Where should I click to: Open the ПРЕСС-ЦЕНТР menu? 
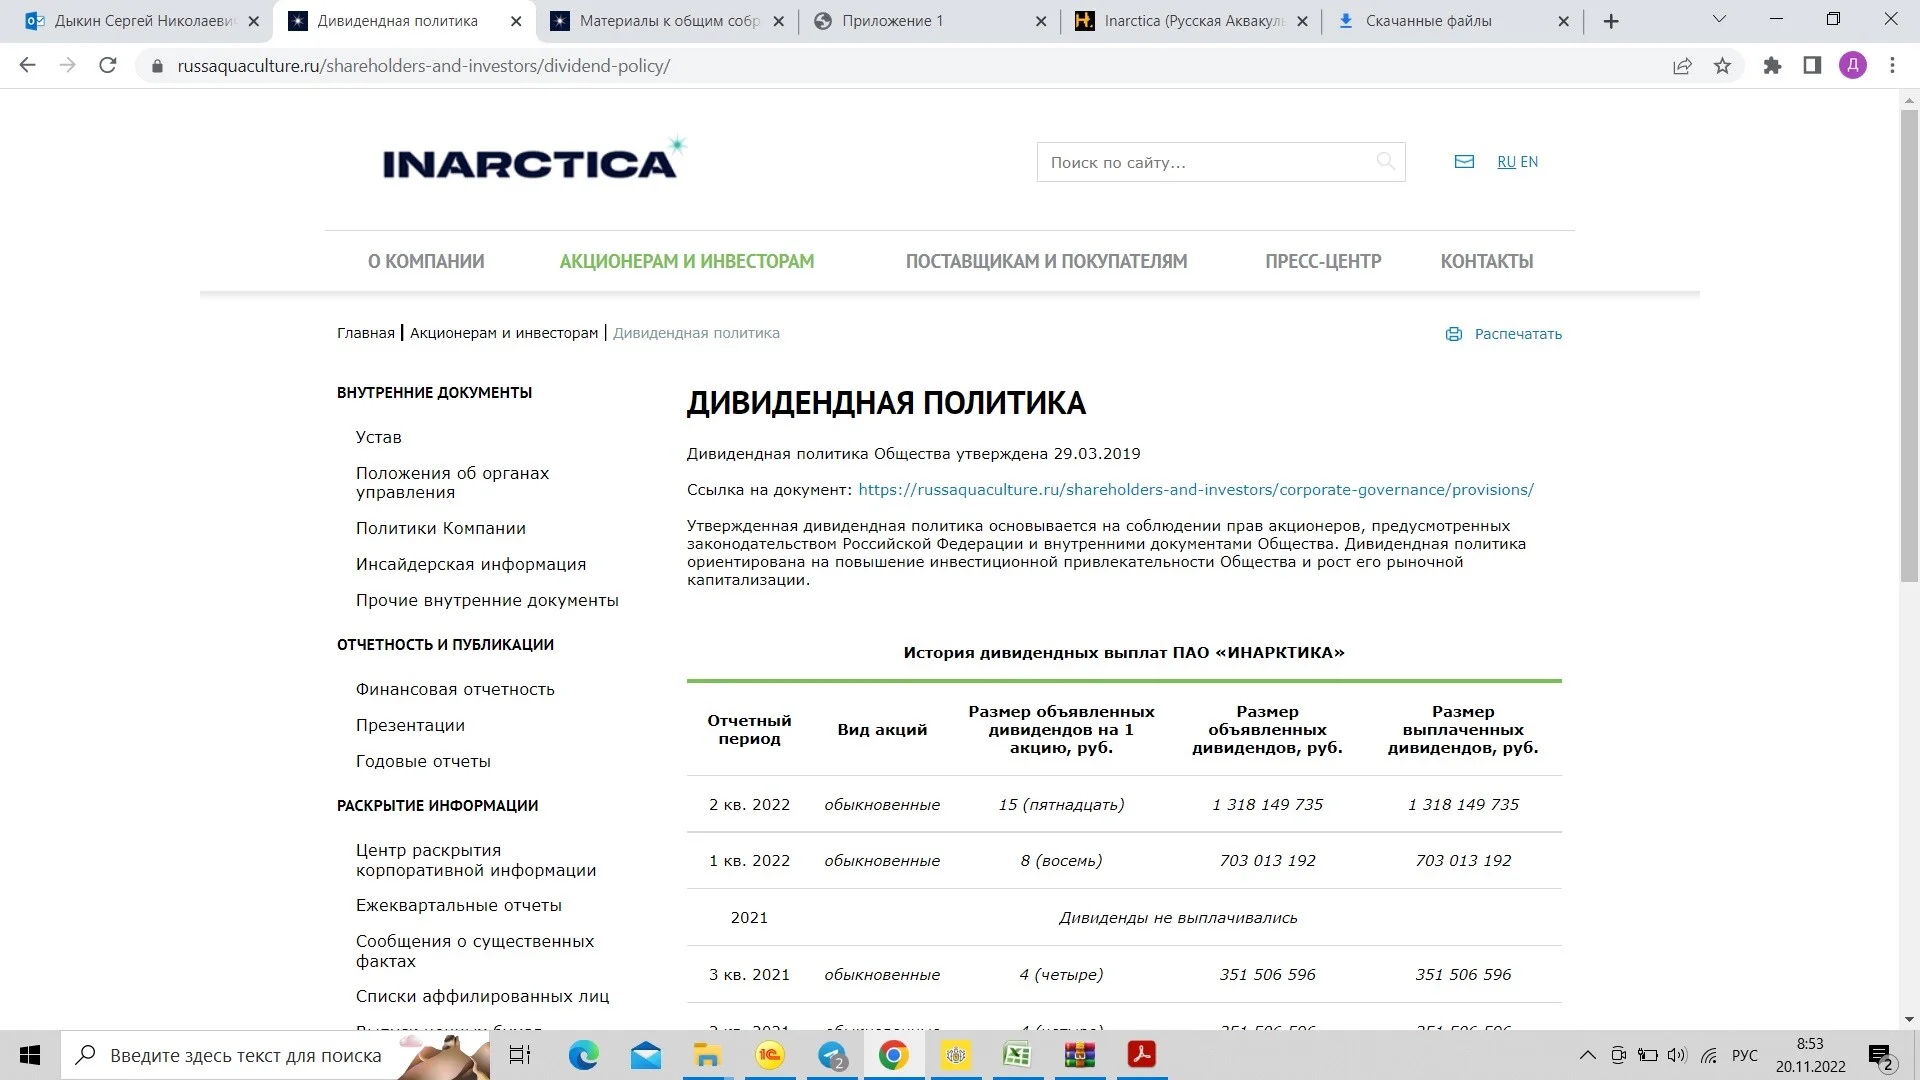click(1323, 261)
